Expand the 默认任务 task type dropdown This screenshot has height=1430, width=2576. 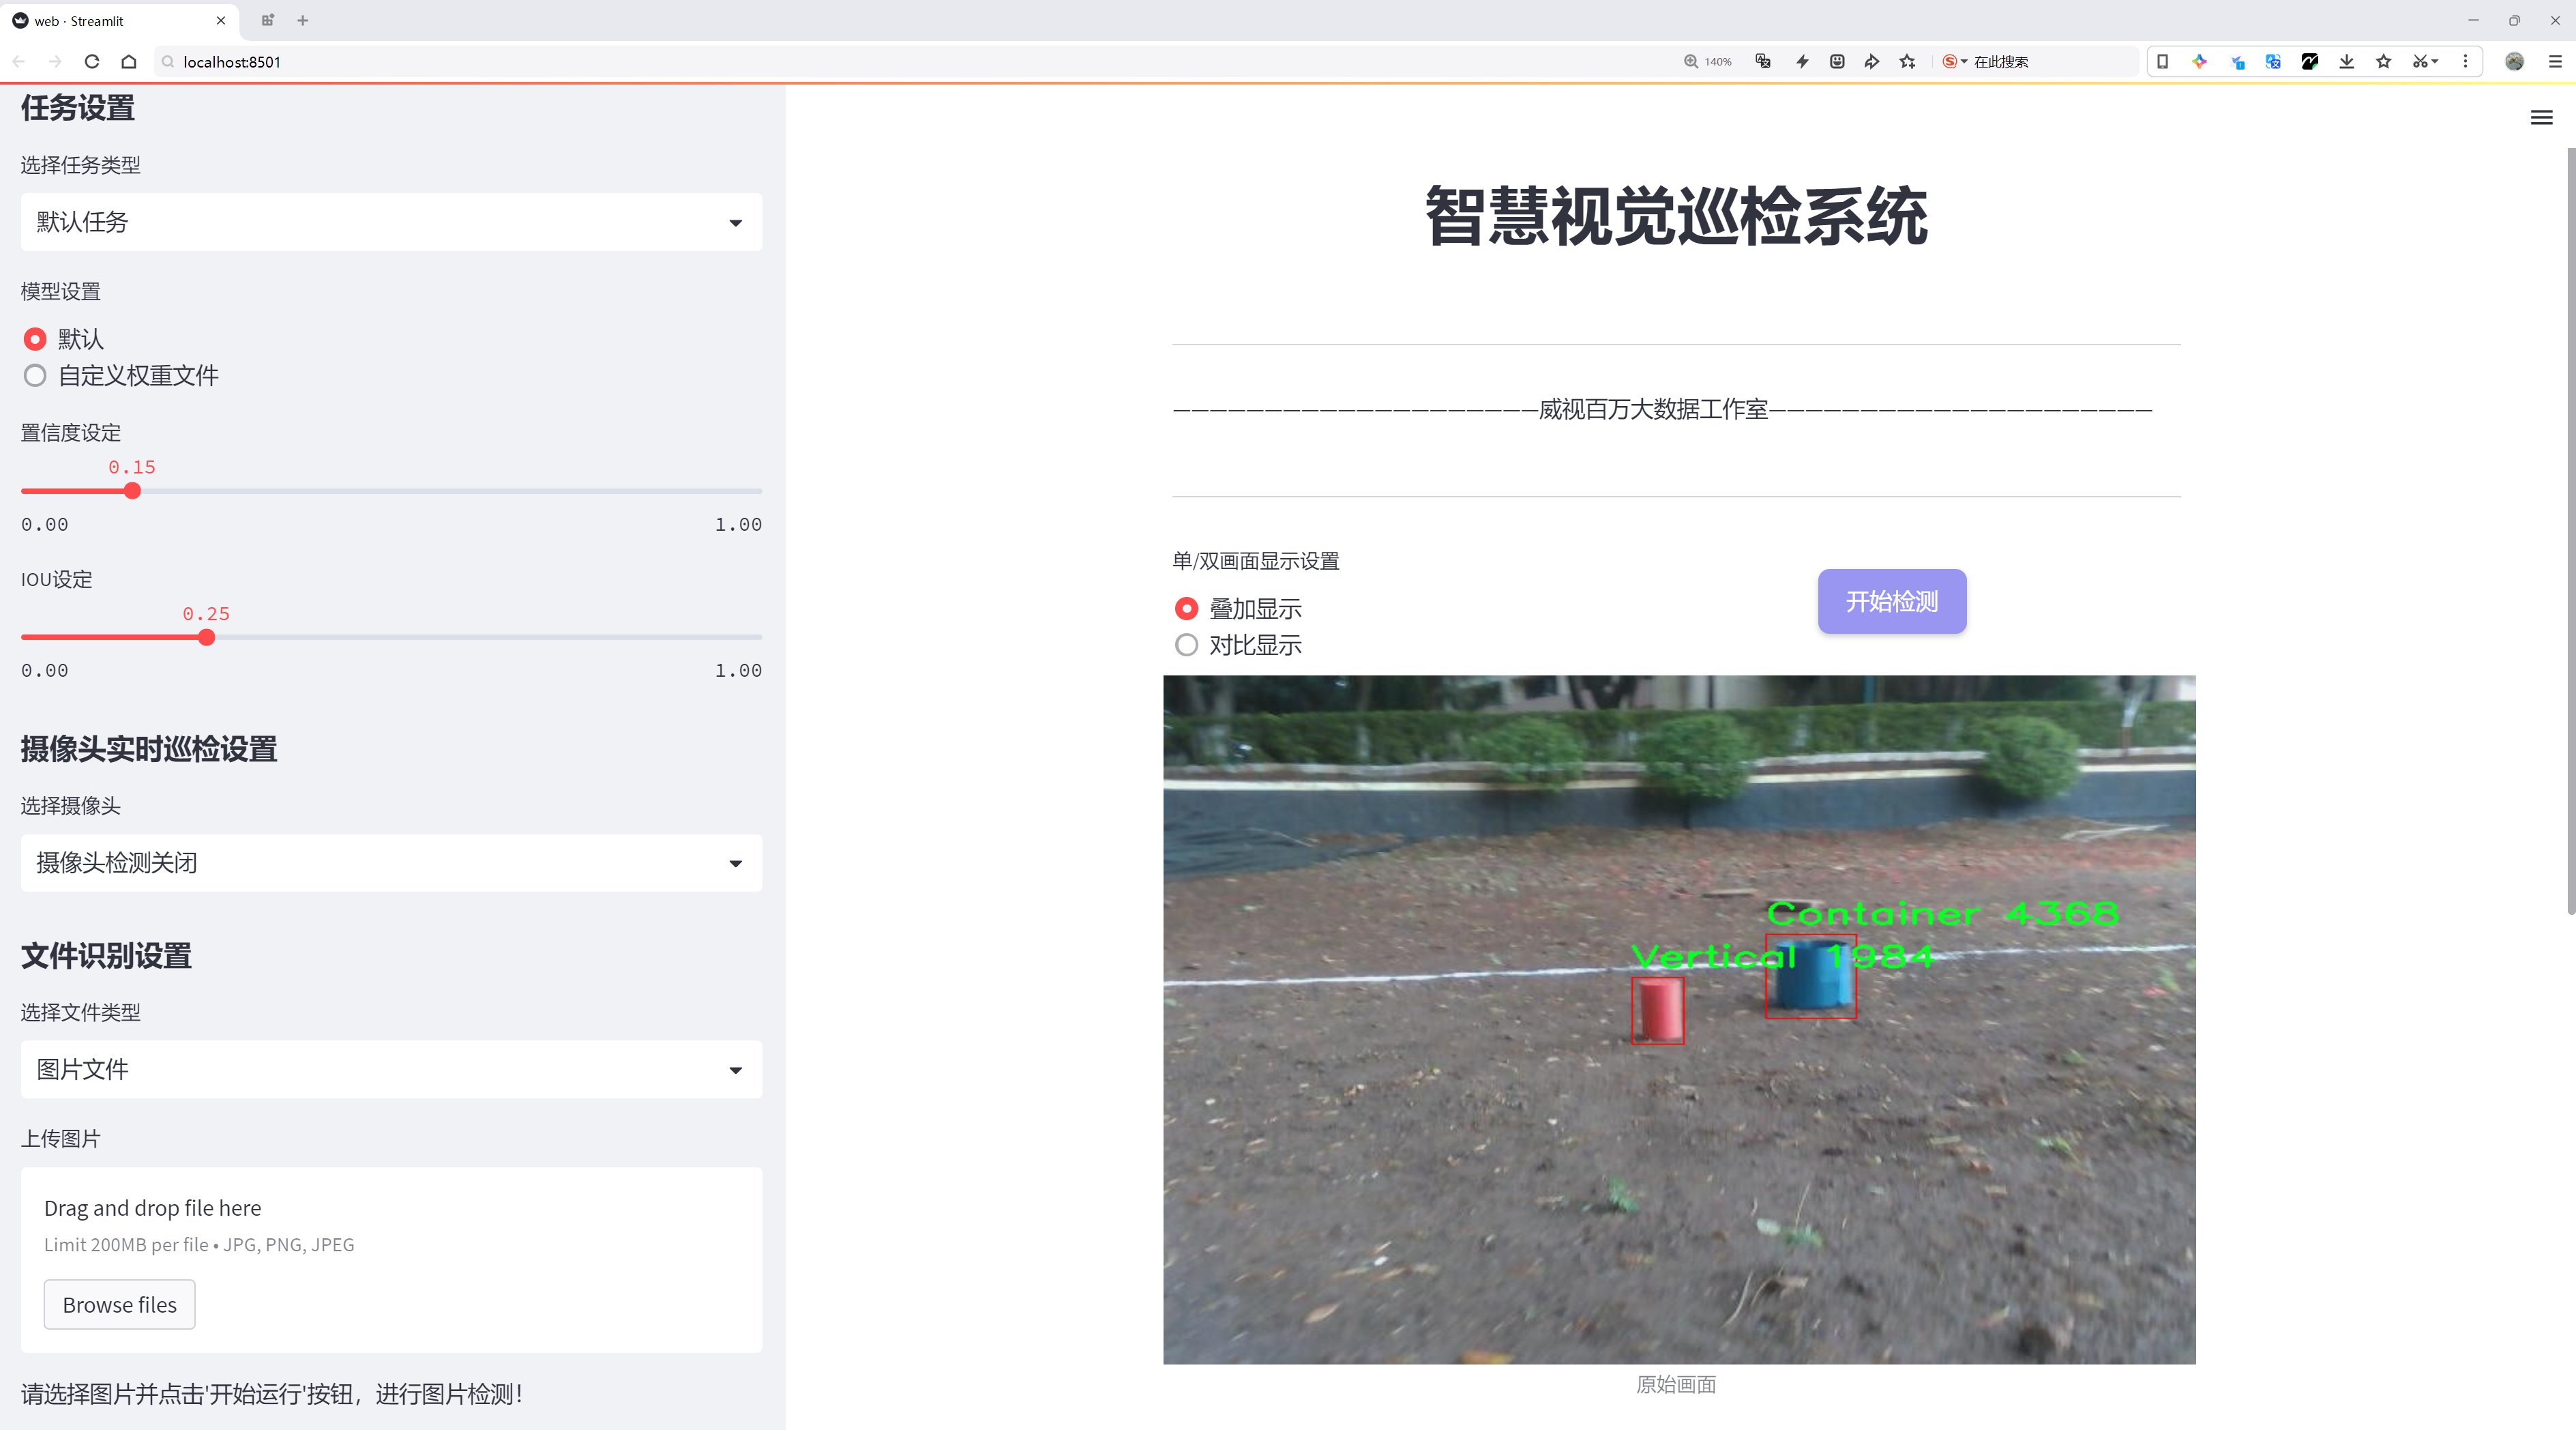[x=391, y=222]
